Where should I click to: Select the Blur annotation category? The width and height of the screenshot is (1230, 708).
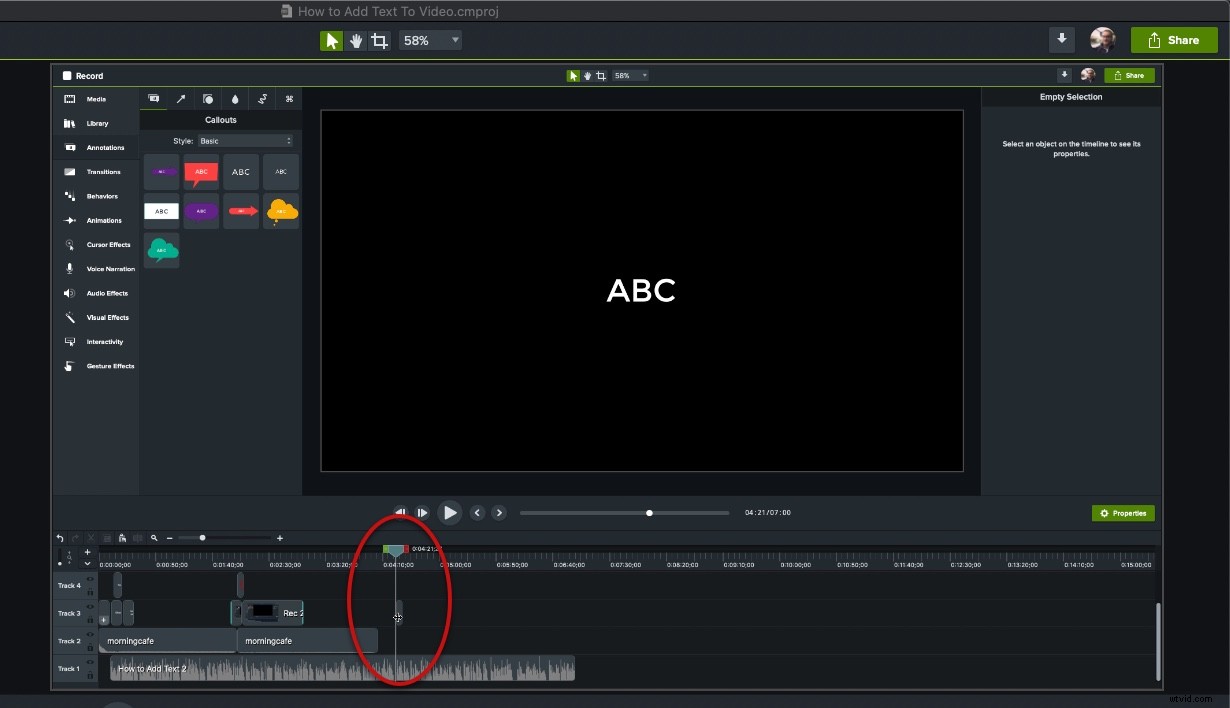(x=234, y=99)
